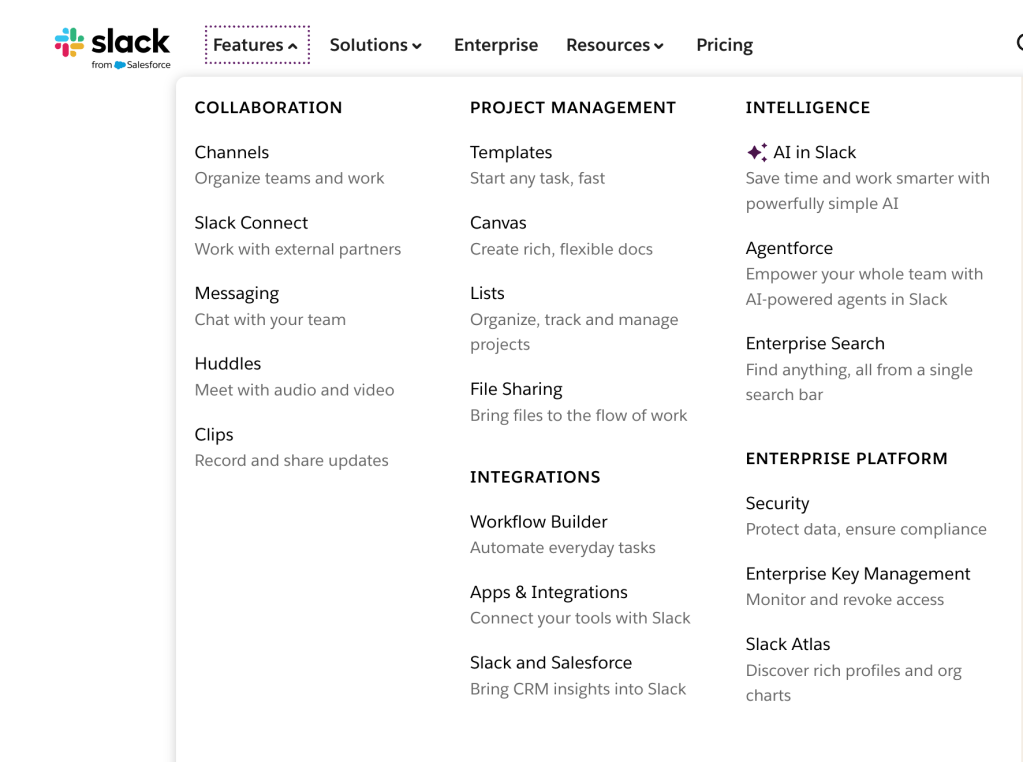
Task: Open the Resources dropdown menu
Action: point(615,45)
